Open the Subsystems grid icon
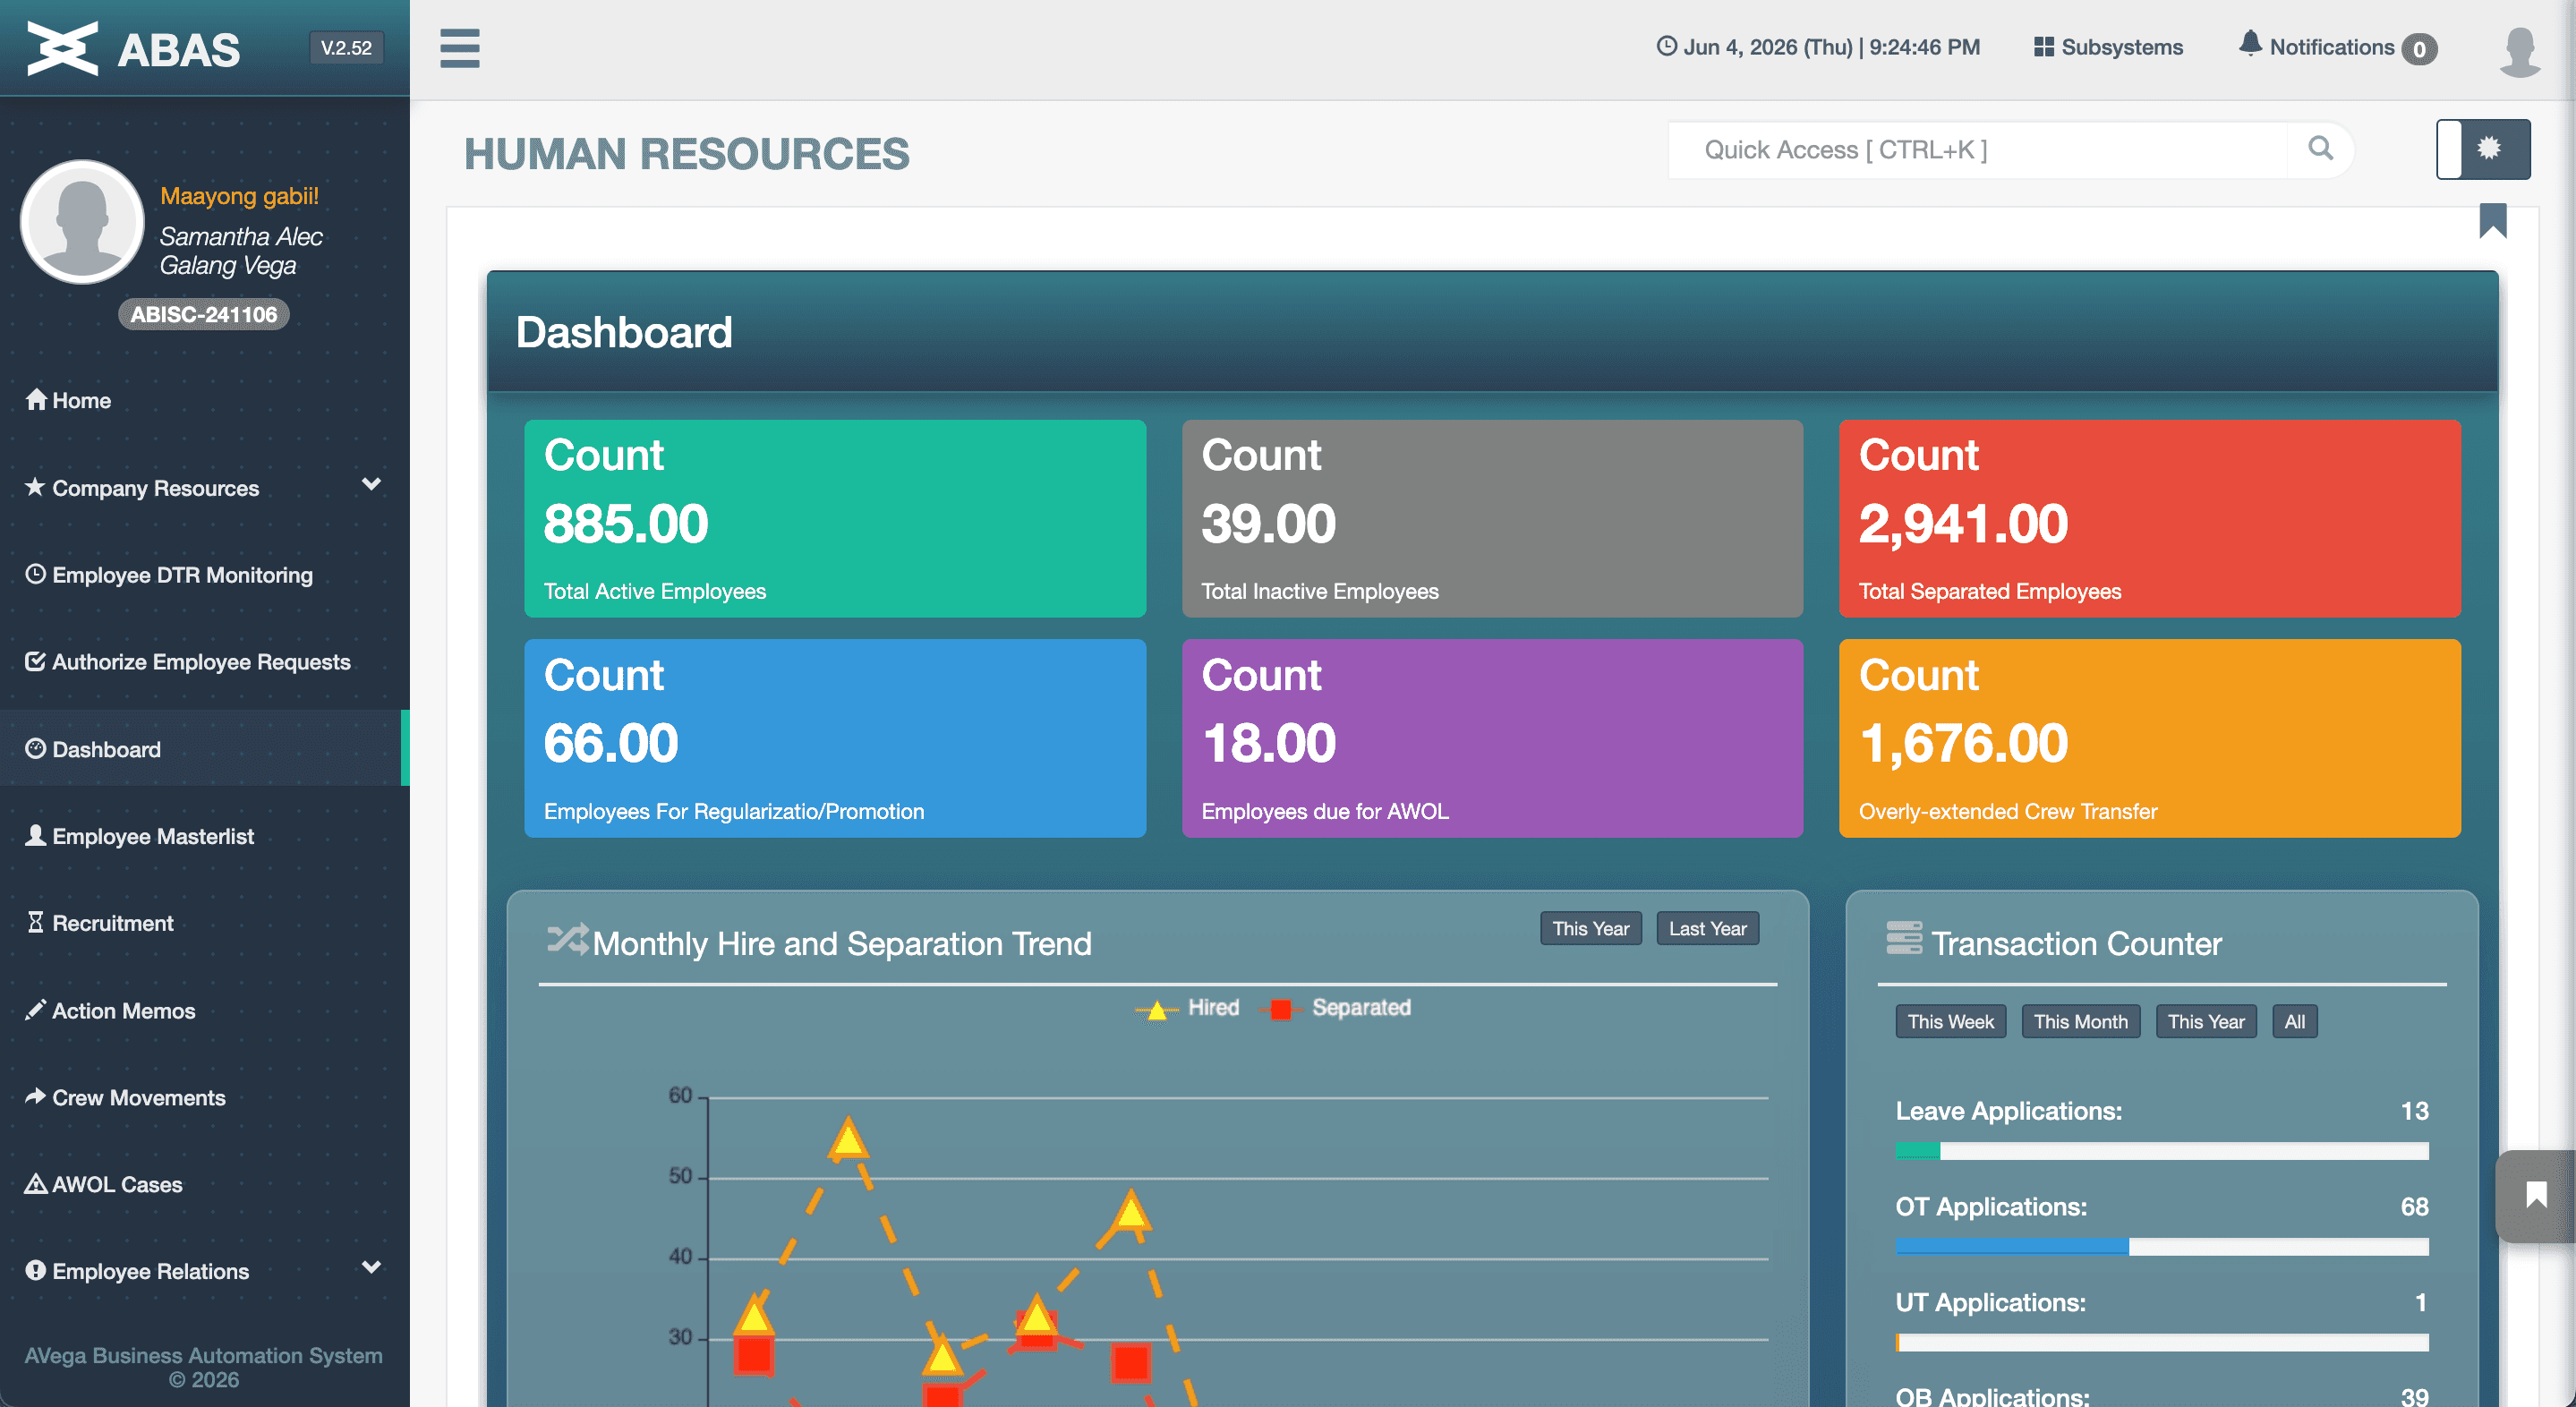2576x1407 pixels. pyautogui.click(x=2044, y=47)
